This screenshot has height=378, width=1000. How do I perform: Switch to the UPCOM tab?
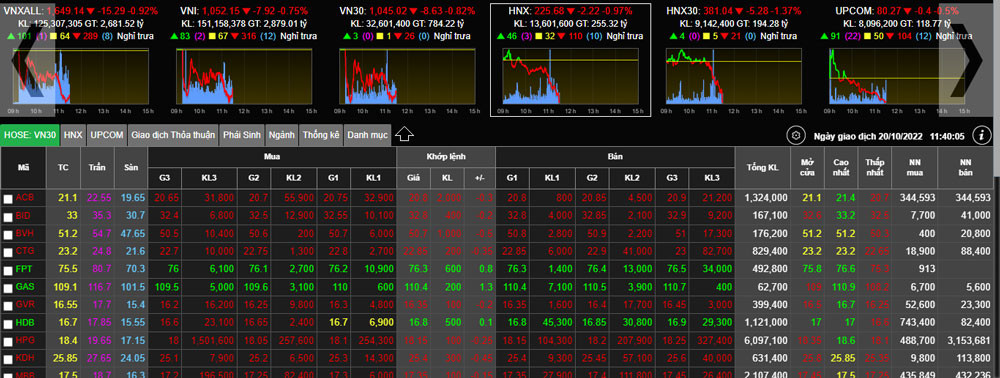pyautogui.click(x=107, y=135)
